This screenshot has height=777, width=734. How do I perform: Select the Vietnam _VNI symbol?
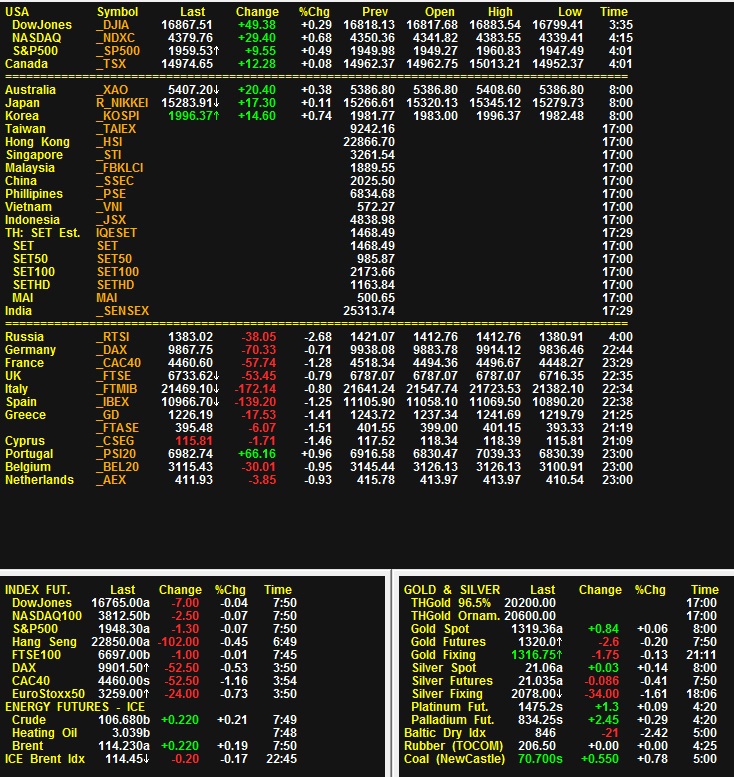(110, 207)
